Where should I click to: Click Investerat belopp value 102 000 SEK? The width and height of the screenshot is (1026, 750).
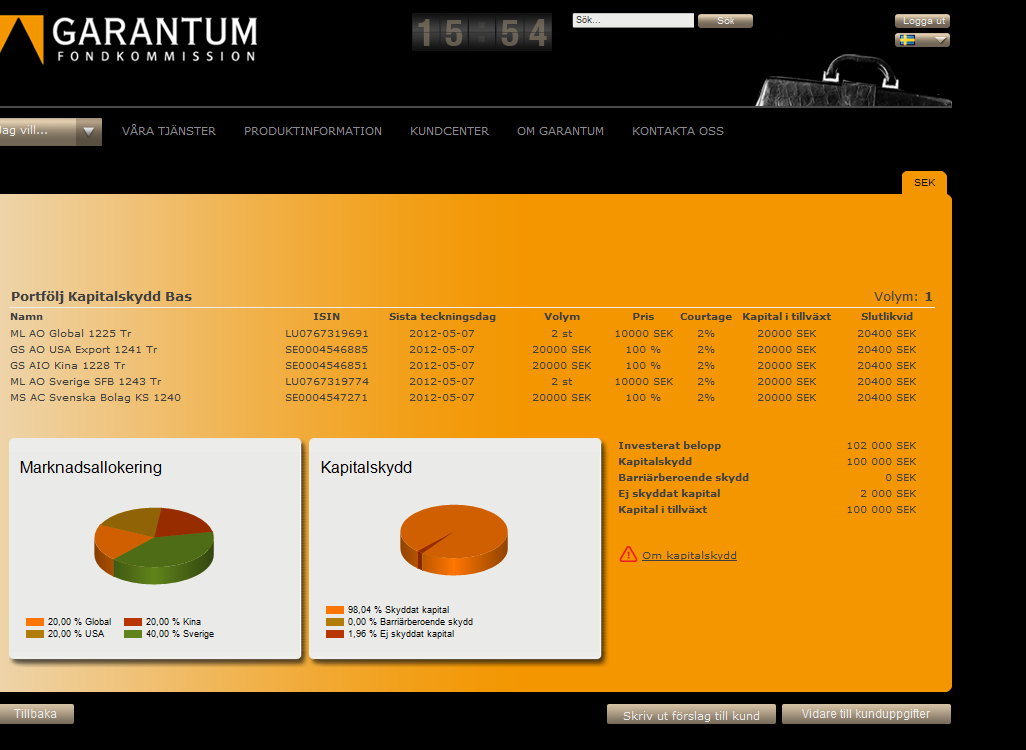[x=881, y=446]
